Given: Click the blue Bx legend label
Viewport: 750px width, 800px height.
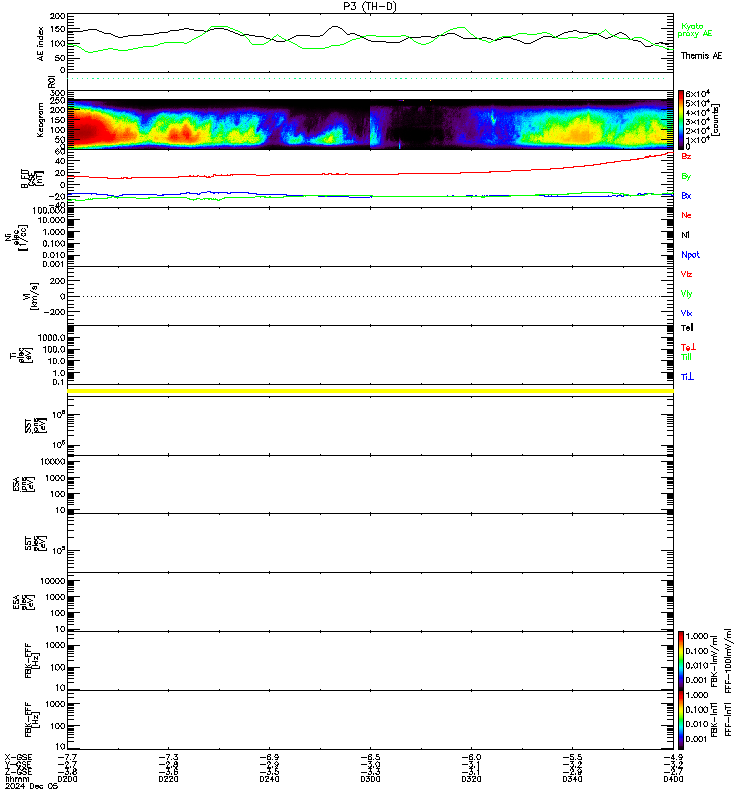Looking at the screenshot, I should (x=686, y=195).
